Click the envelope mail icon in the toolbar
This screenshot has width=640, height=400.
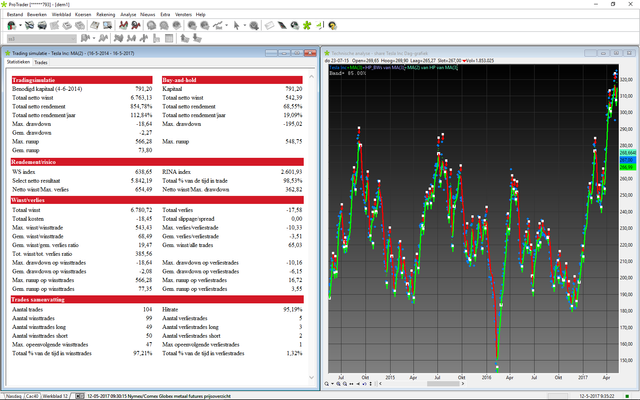(269, 26)
